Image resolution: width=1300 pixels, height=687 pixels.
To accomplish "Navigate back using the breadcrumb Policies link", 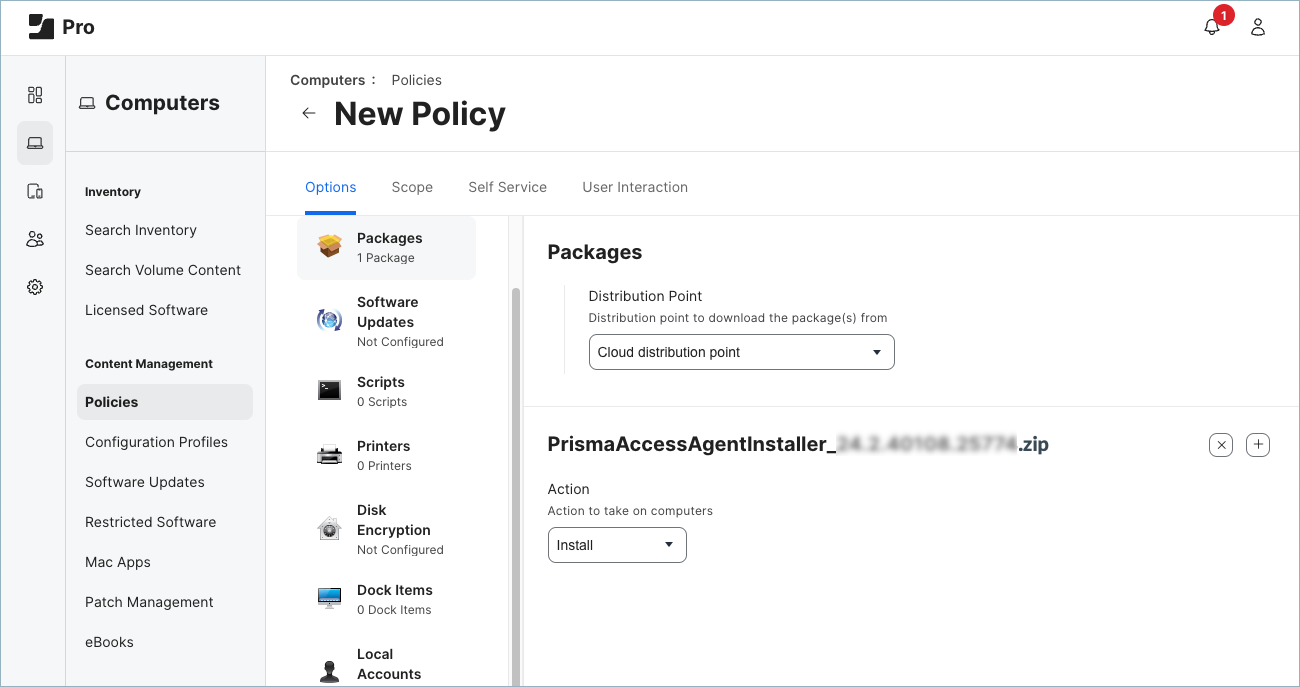I will click(416, 80).
